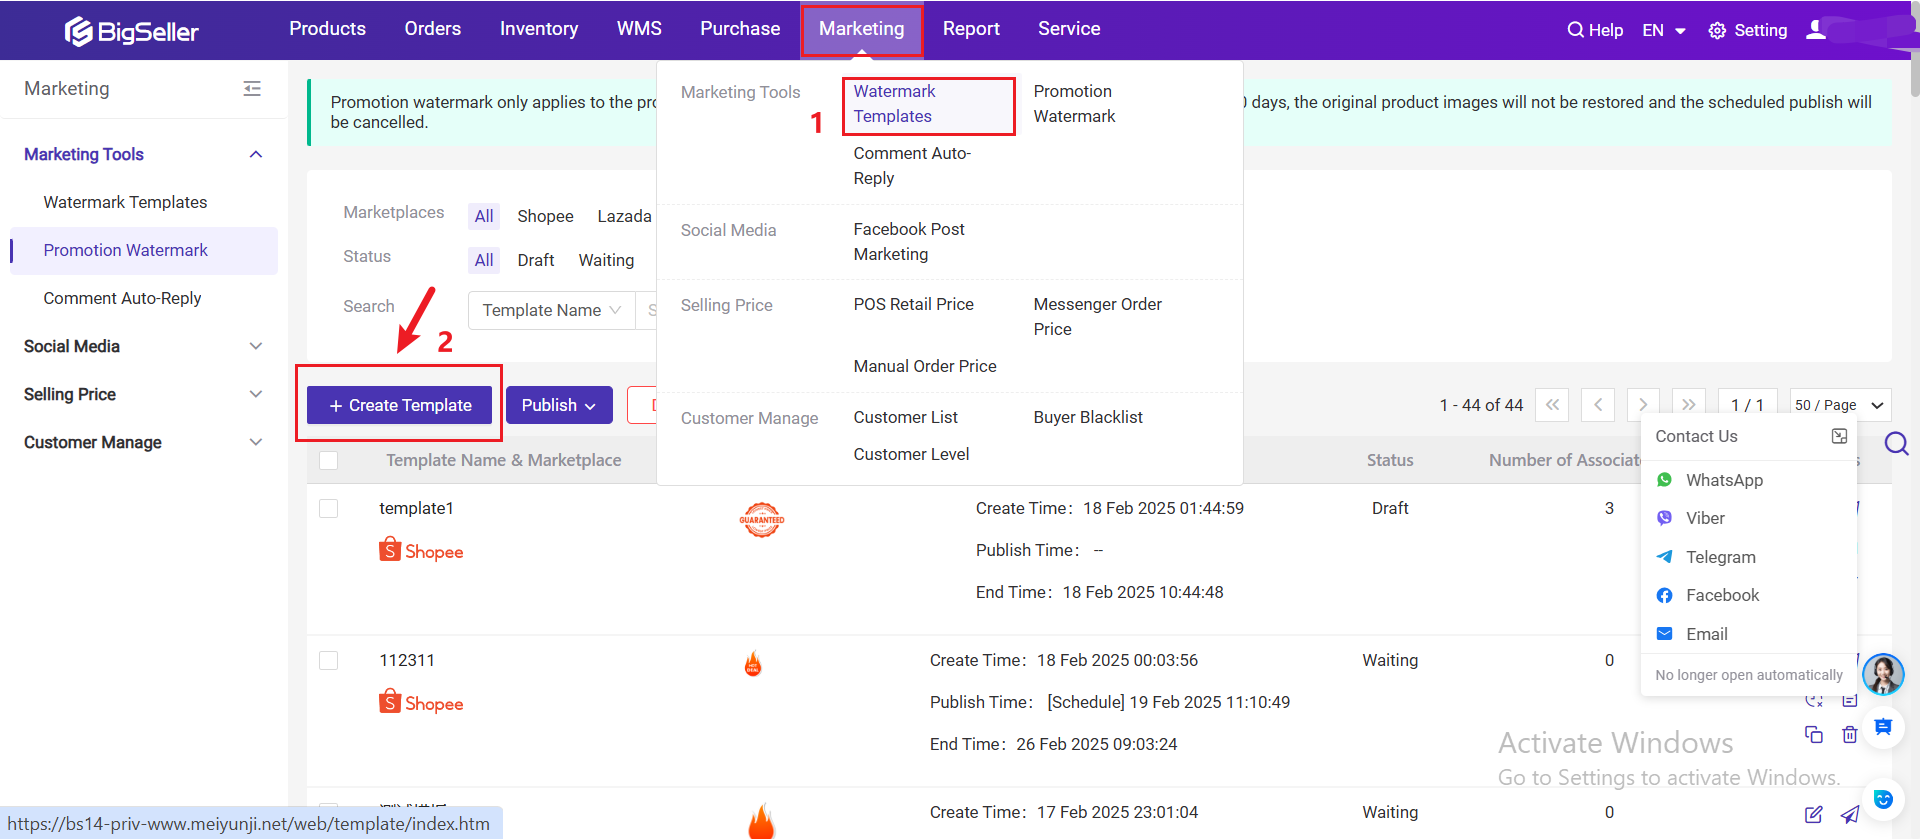This screenshot has width=1920, height=839.
Task: Open the 50 / Page size dropdown
Action: [x=1839, y=405]
